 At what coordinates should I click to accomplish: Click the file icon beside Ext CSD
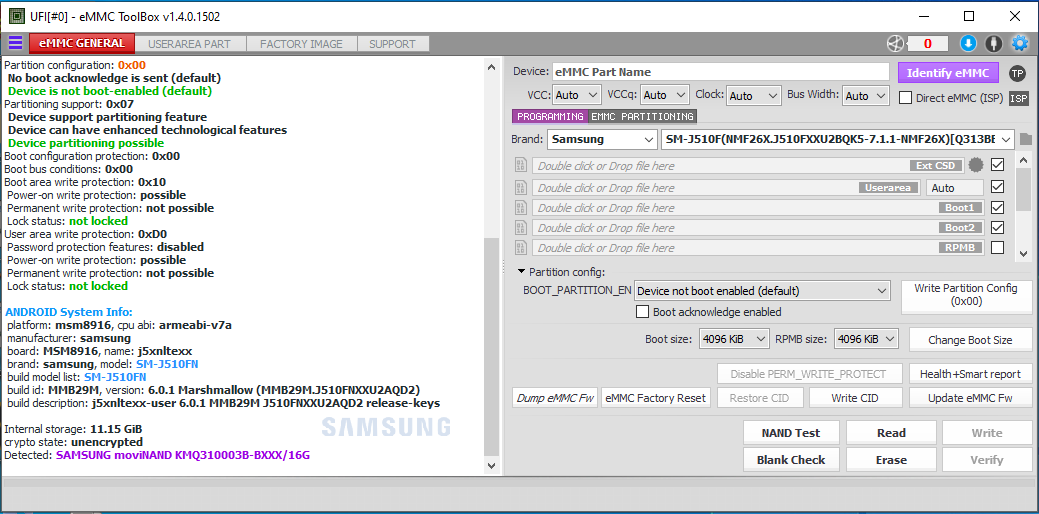coord(520,165)
